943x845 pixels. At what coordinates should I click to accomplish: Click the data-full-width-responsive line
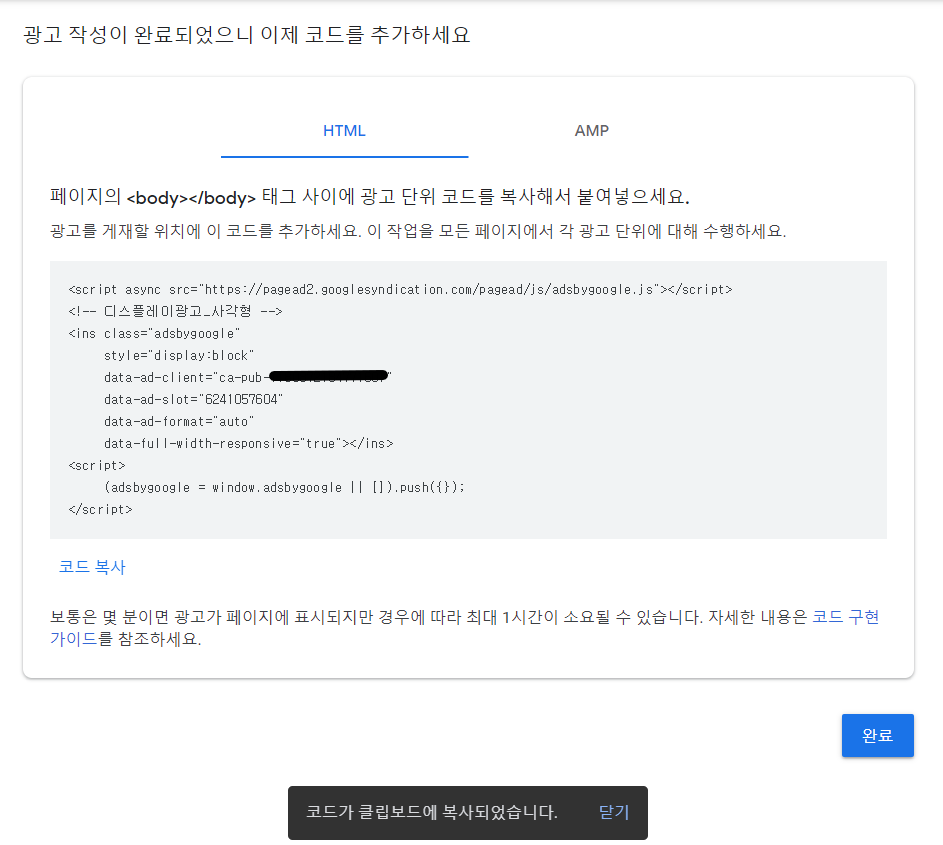tap(248, 443)
